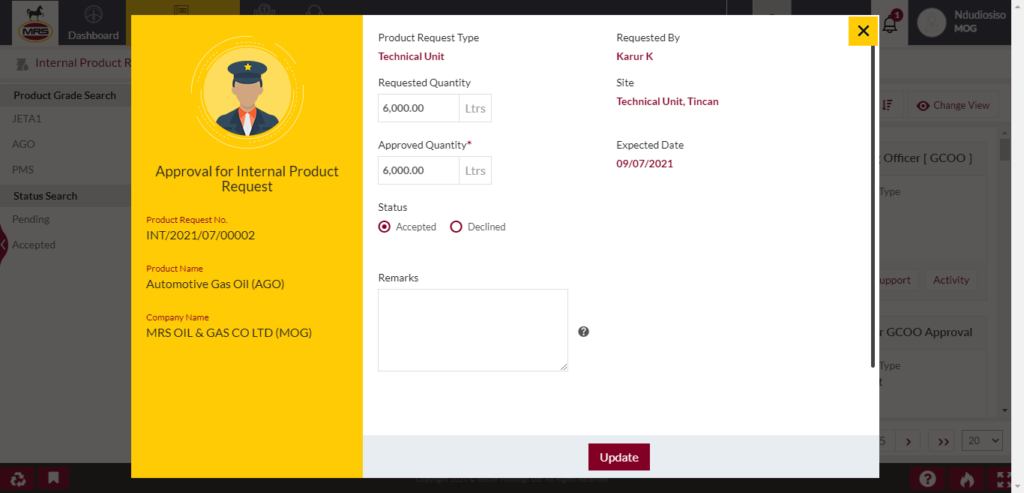The width and height of the screenshot is (1024, 493).
Task: Open the Dashboard menu item
Action: 93,23
